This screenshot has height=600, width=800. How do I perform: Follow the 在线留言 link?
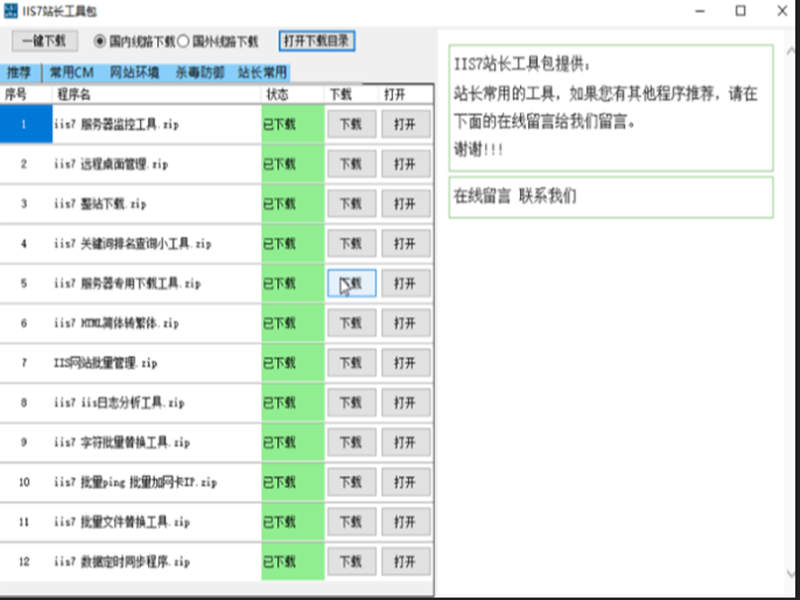tap(482, 196)
